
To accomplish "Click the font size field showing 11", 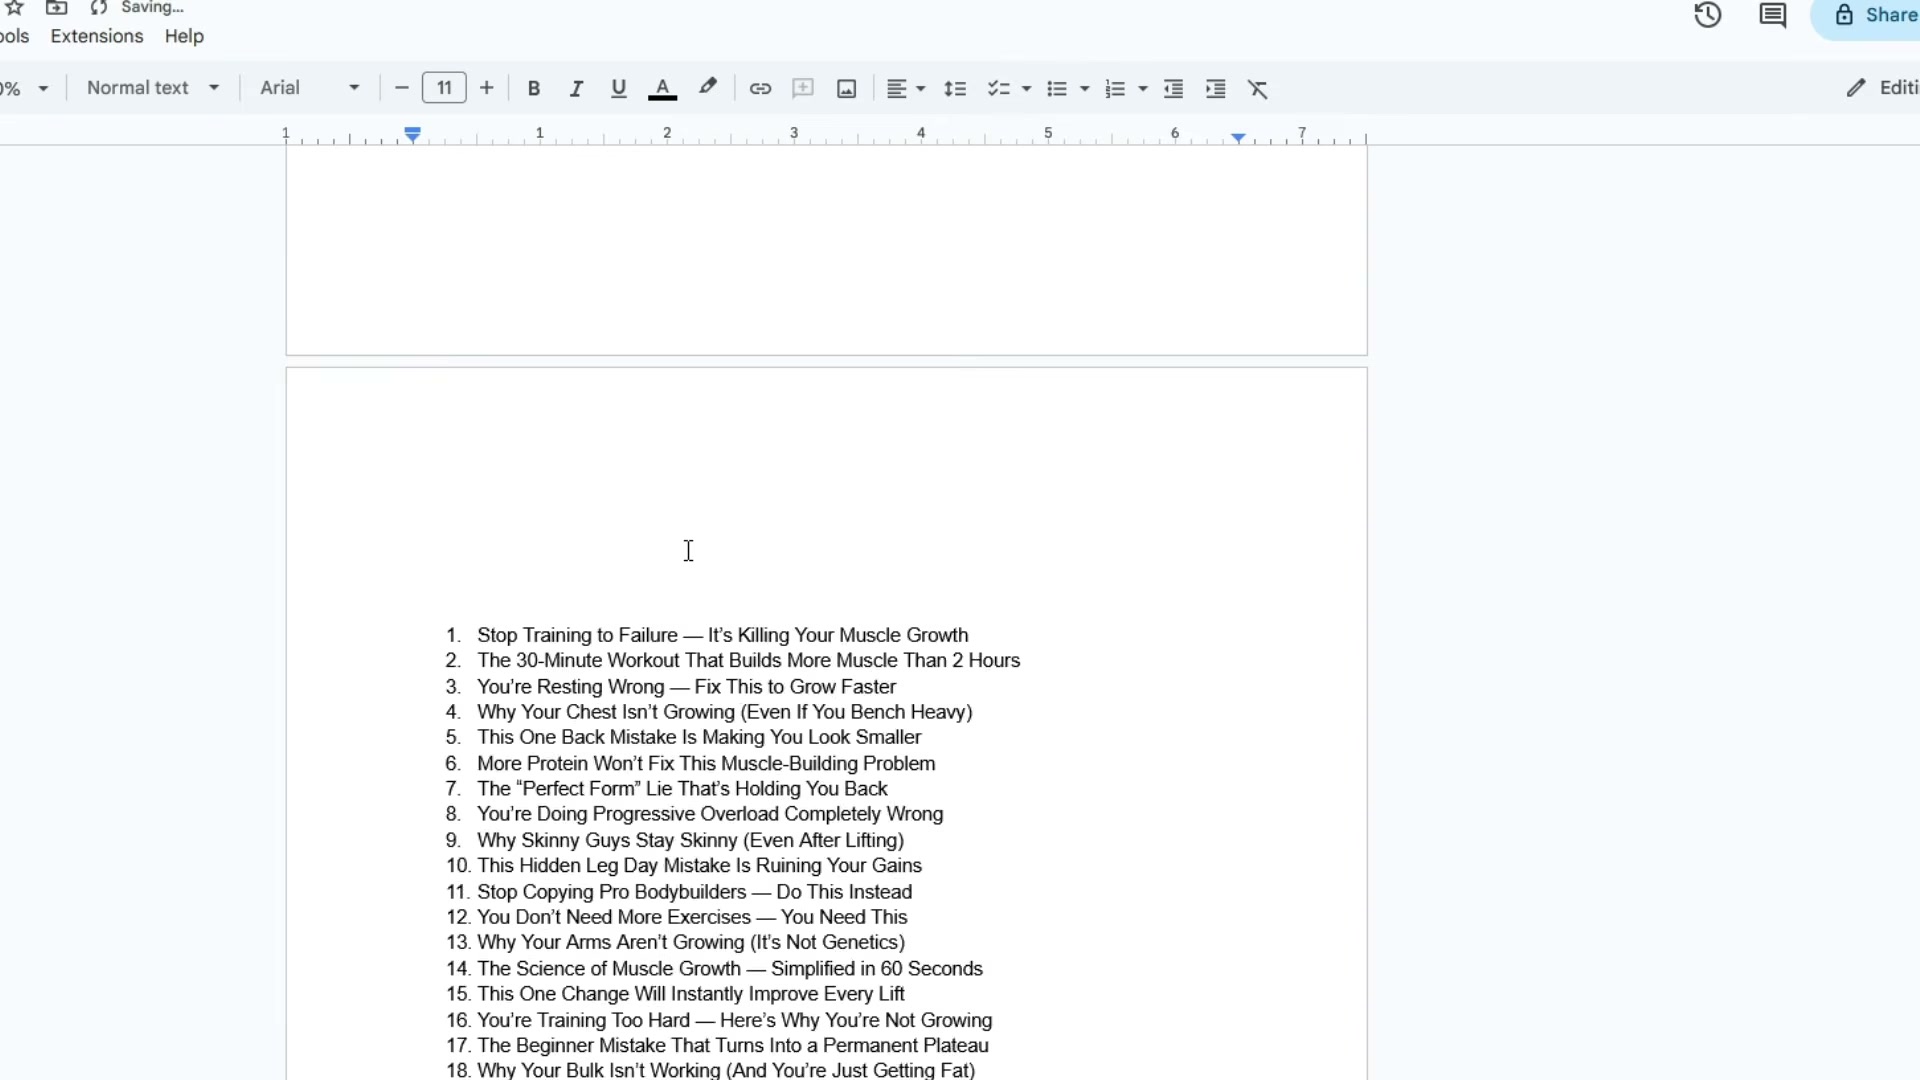I will [x=444, y=88].
